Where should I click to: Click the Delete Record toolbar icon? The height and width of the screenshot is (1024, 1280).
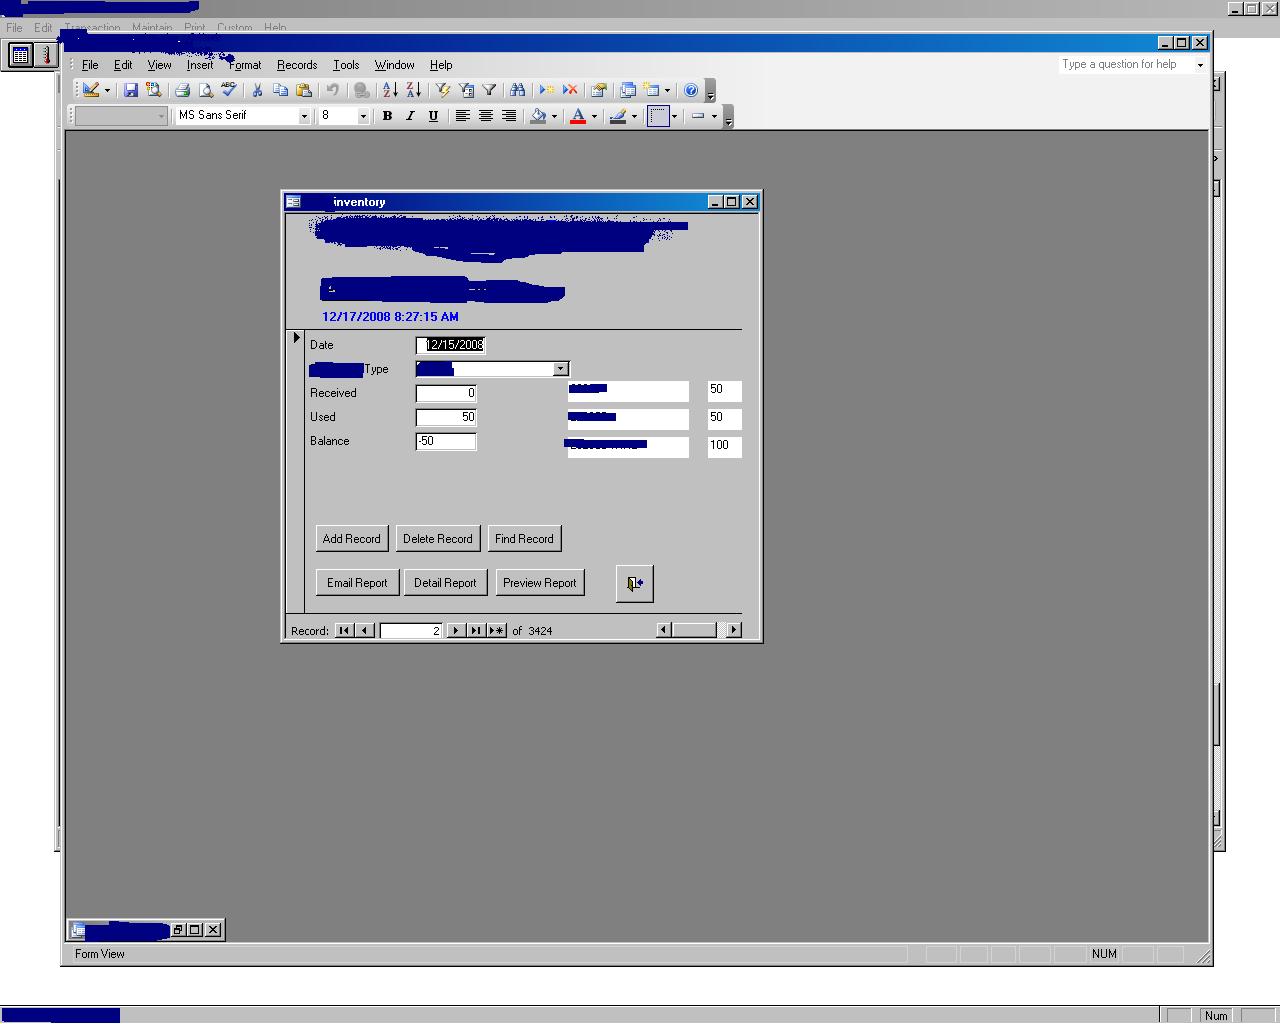pos(570,90)
